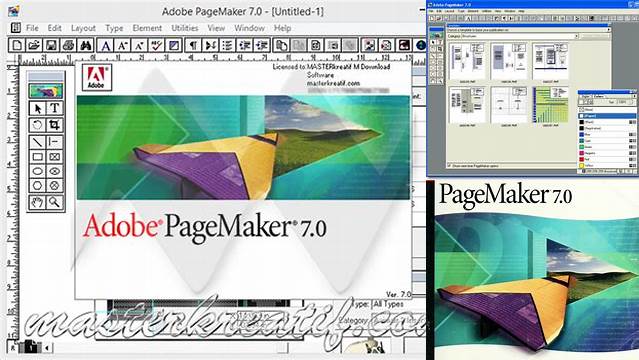Select the Pointer arrow tool

37,108
